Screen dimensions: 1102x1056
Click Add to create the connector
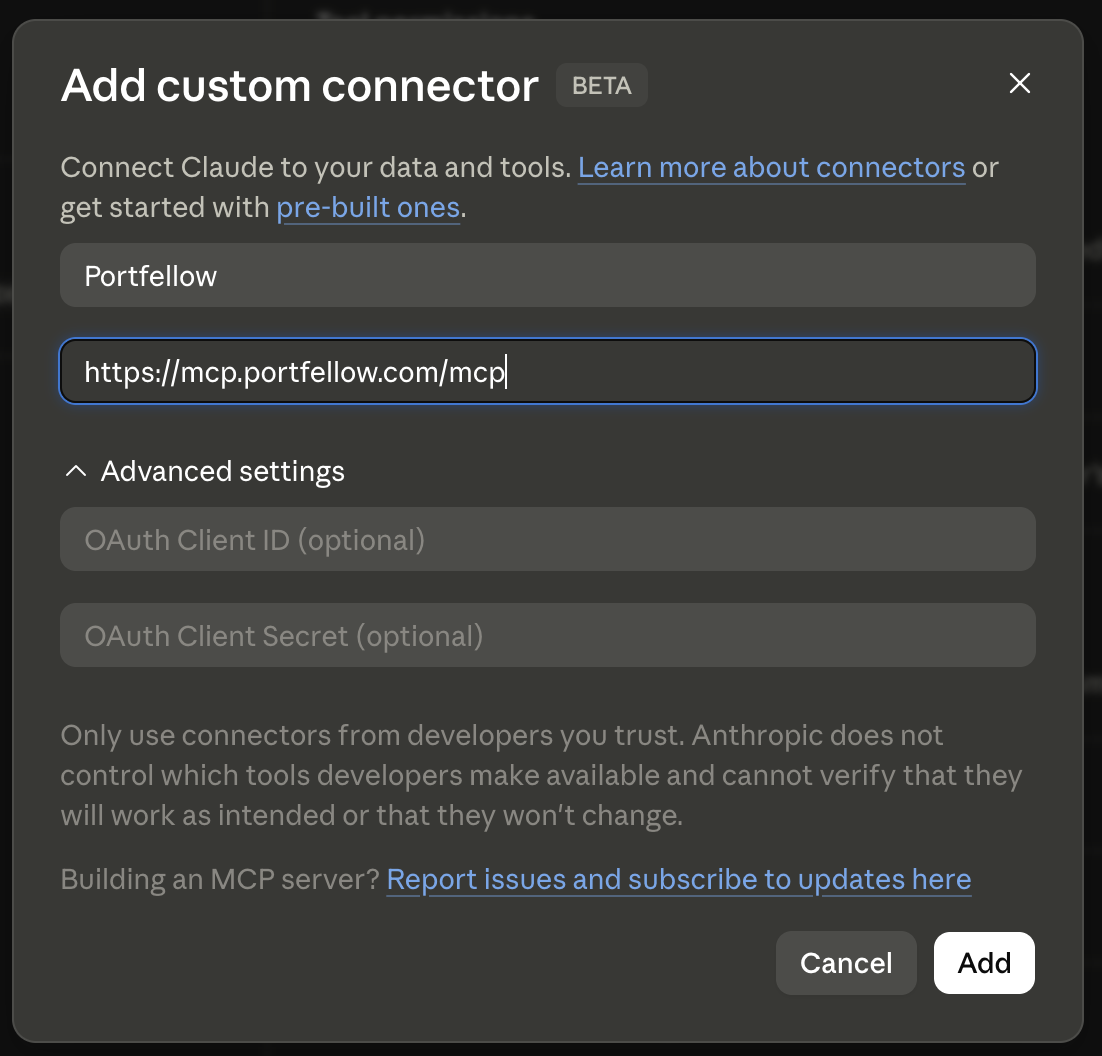pos(984,963)
